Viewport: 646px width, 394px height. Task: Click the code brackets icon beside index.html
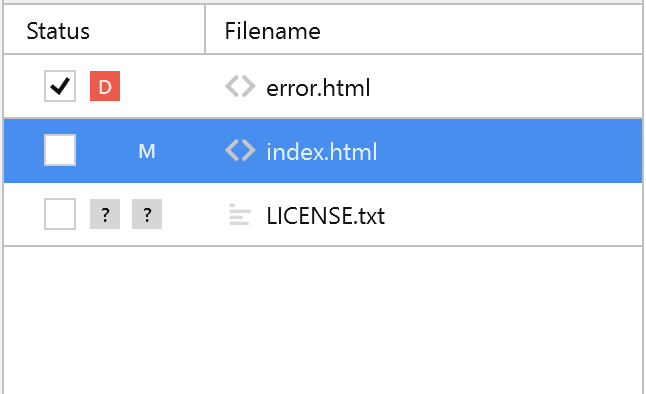[240, 150]
